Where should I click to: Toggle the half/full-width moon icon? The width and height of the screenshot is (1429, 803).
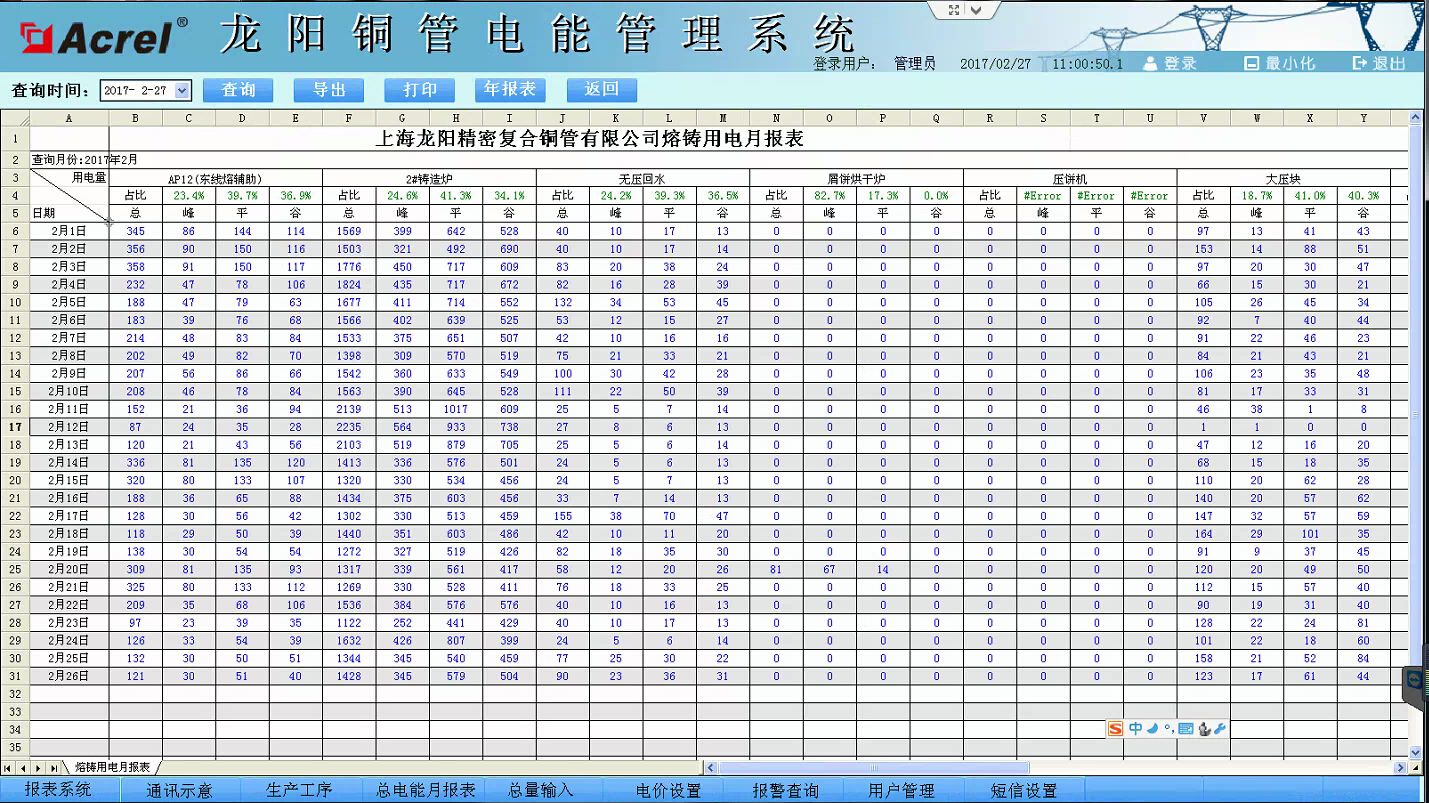(x=1152, y=729)
